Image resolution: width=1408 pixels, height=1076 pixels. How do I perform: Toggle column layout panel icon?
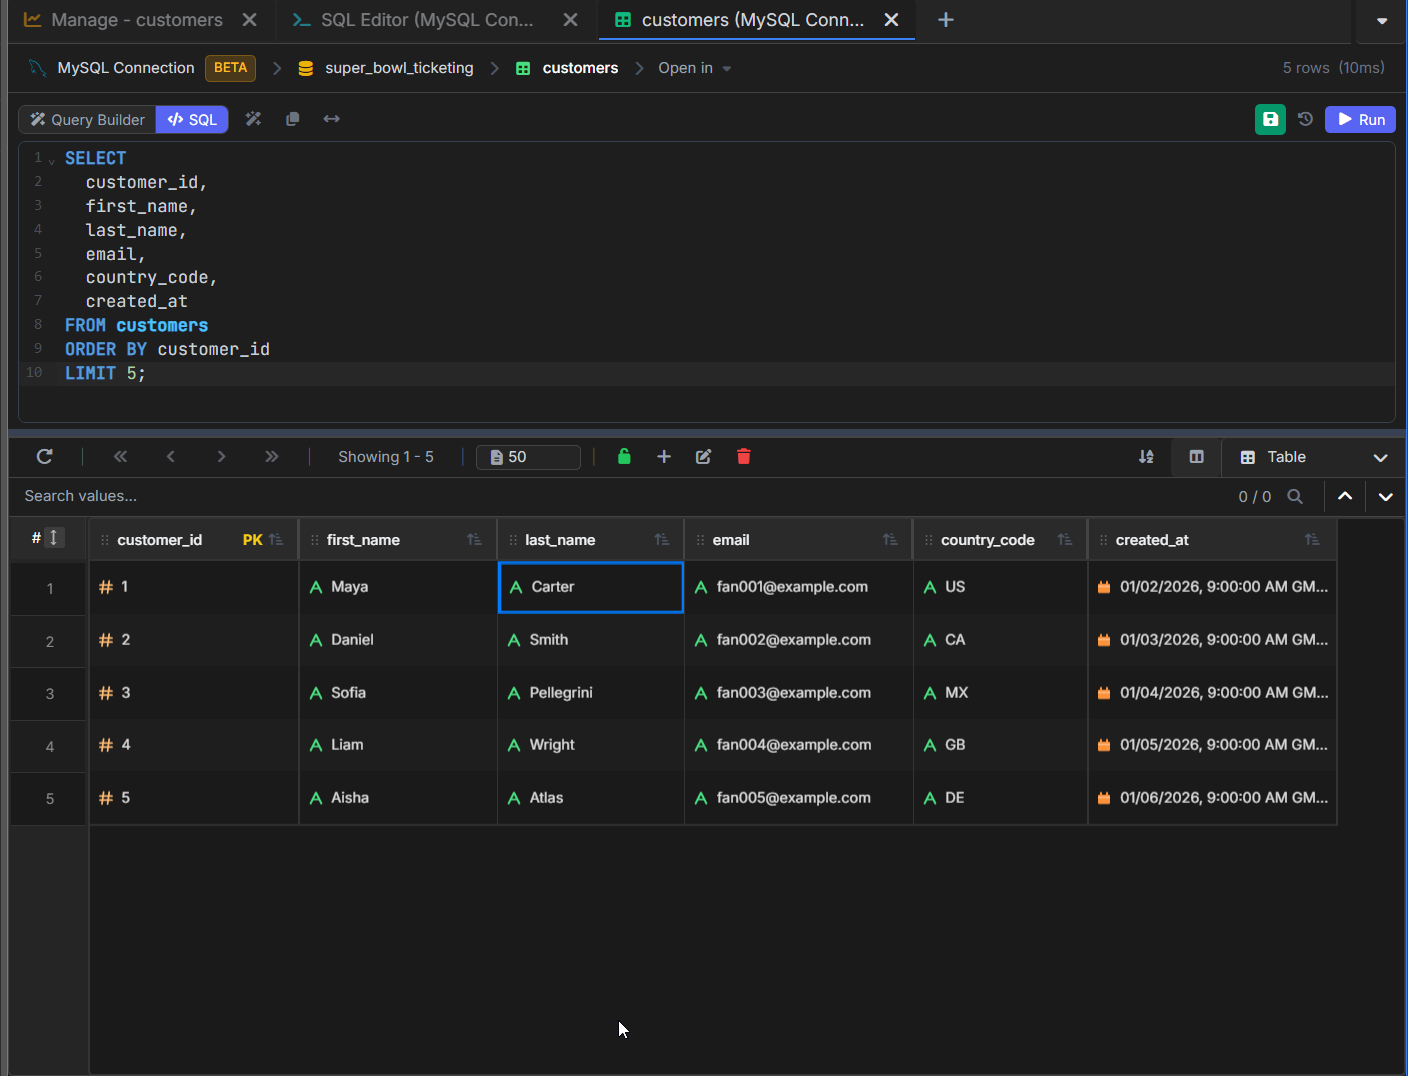coord(1196,457)
